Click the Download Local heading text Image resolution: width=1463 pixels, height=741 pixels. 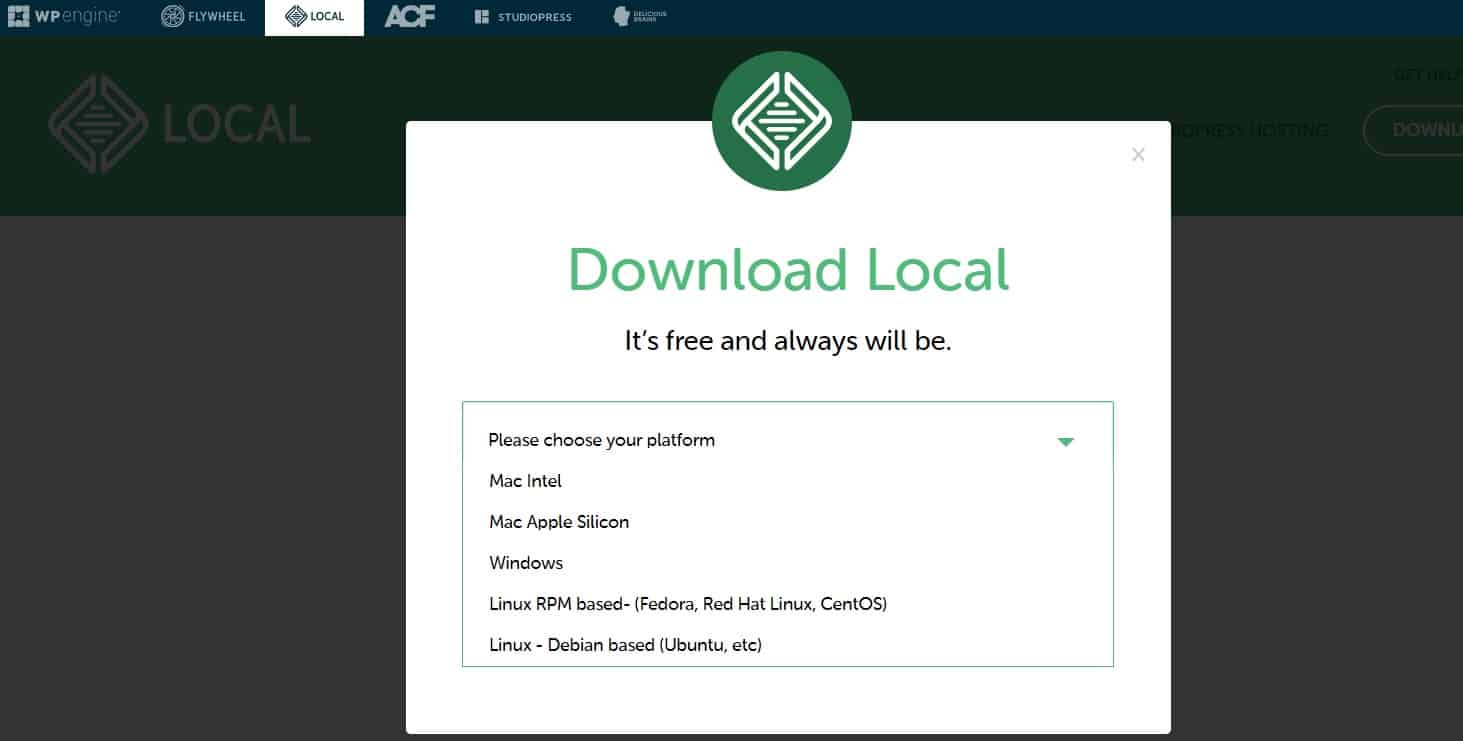coord(788,269)
